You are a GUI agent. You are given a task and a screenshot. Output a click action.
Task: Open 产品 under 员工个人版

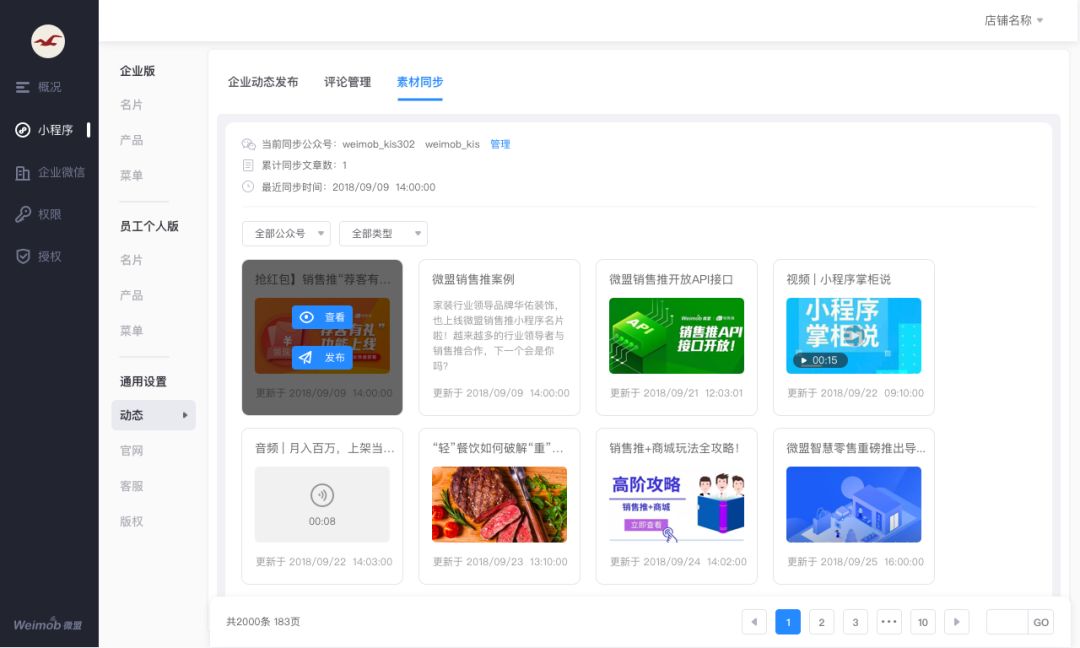point(132,295)
